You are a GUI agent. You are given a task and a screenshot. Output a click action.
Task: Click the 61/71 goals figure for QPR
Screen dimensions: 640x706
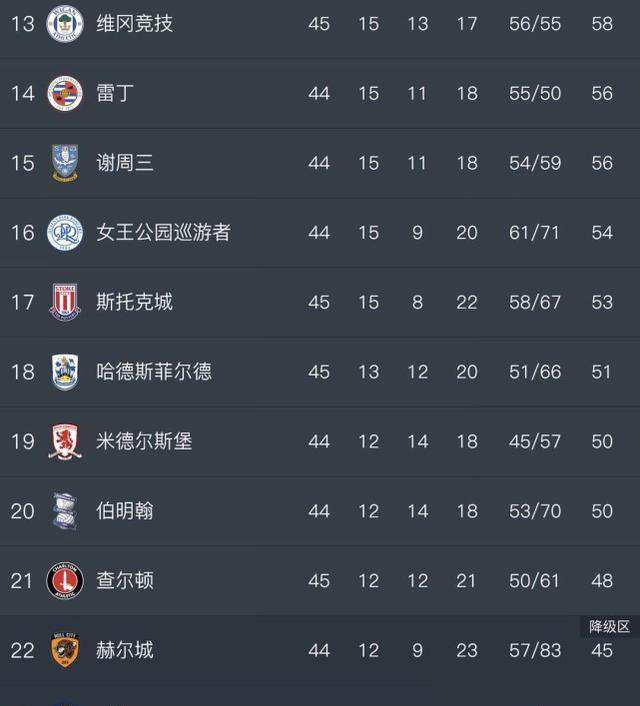[534, 233]
